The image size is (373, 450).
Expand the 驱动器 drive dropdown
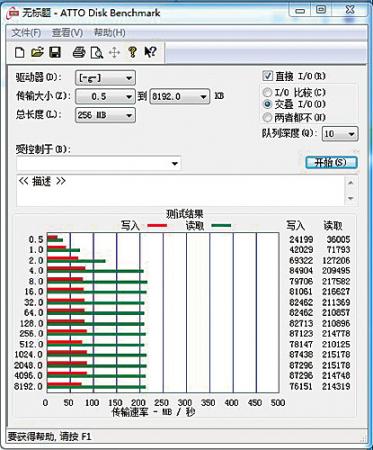point(105,78)
